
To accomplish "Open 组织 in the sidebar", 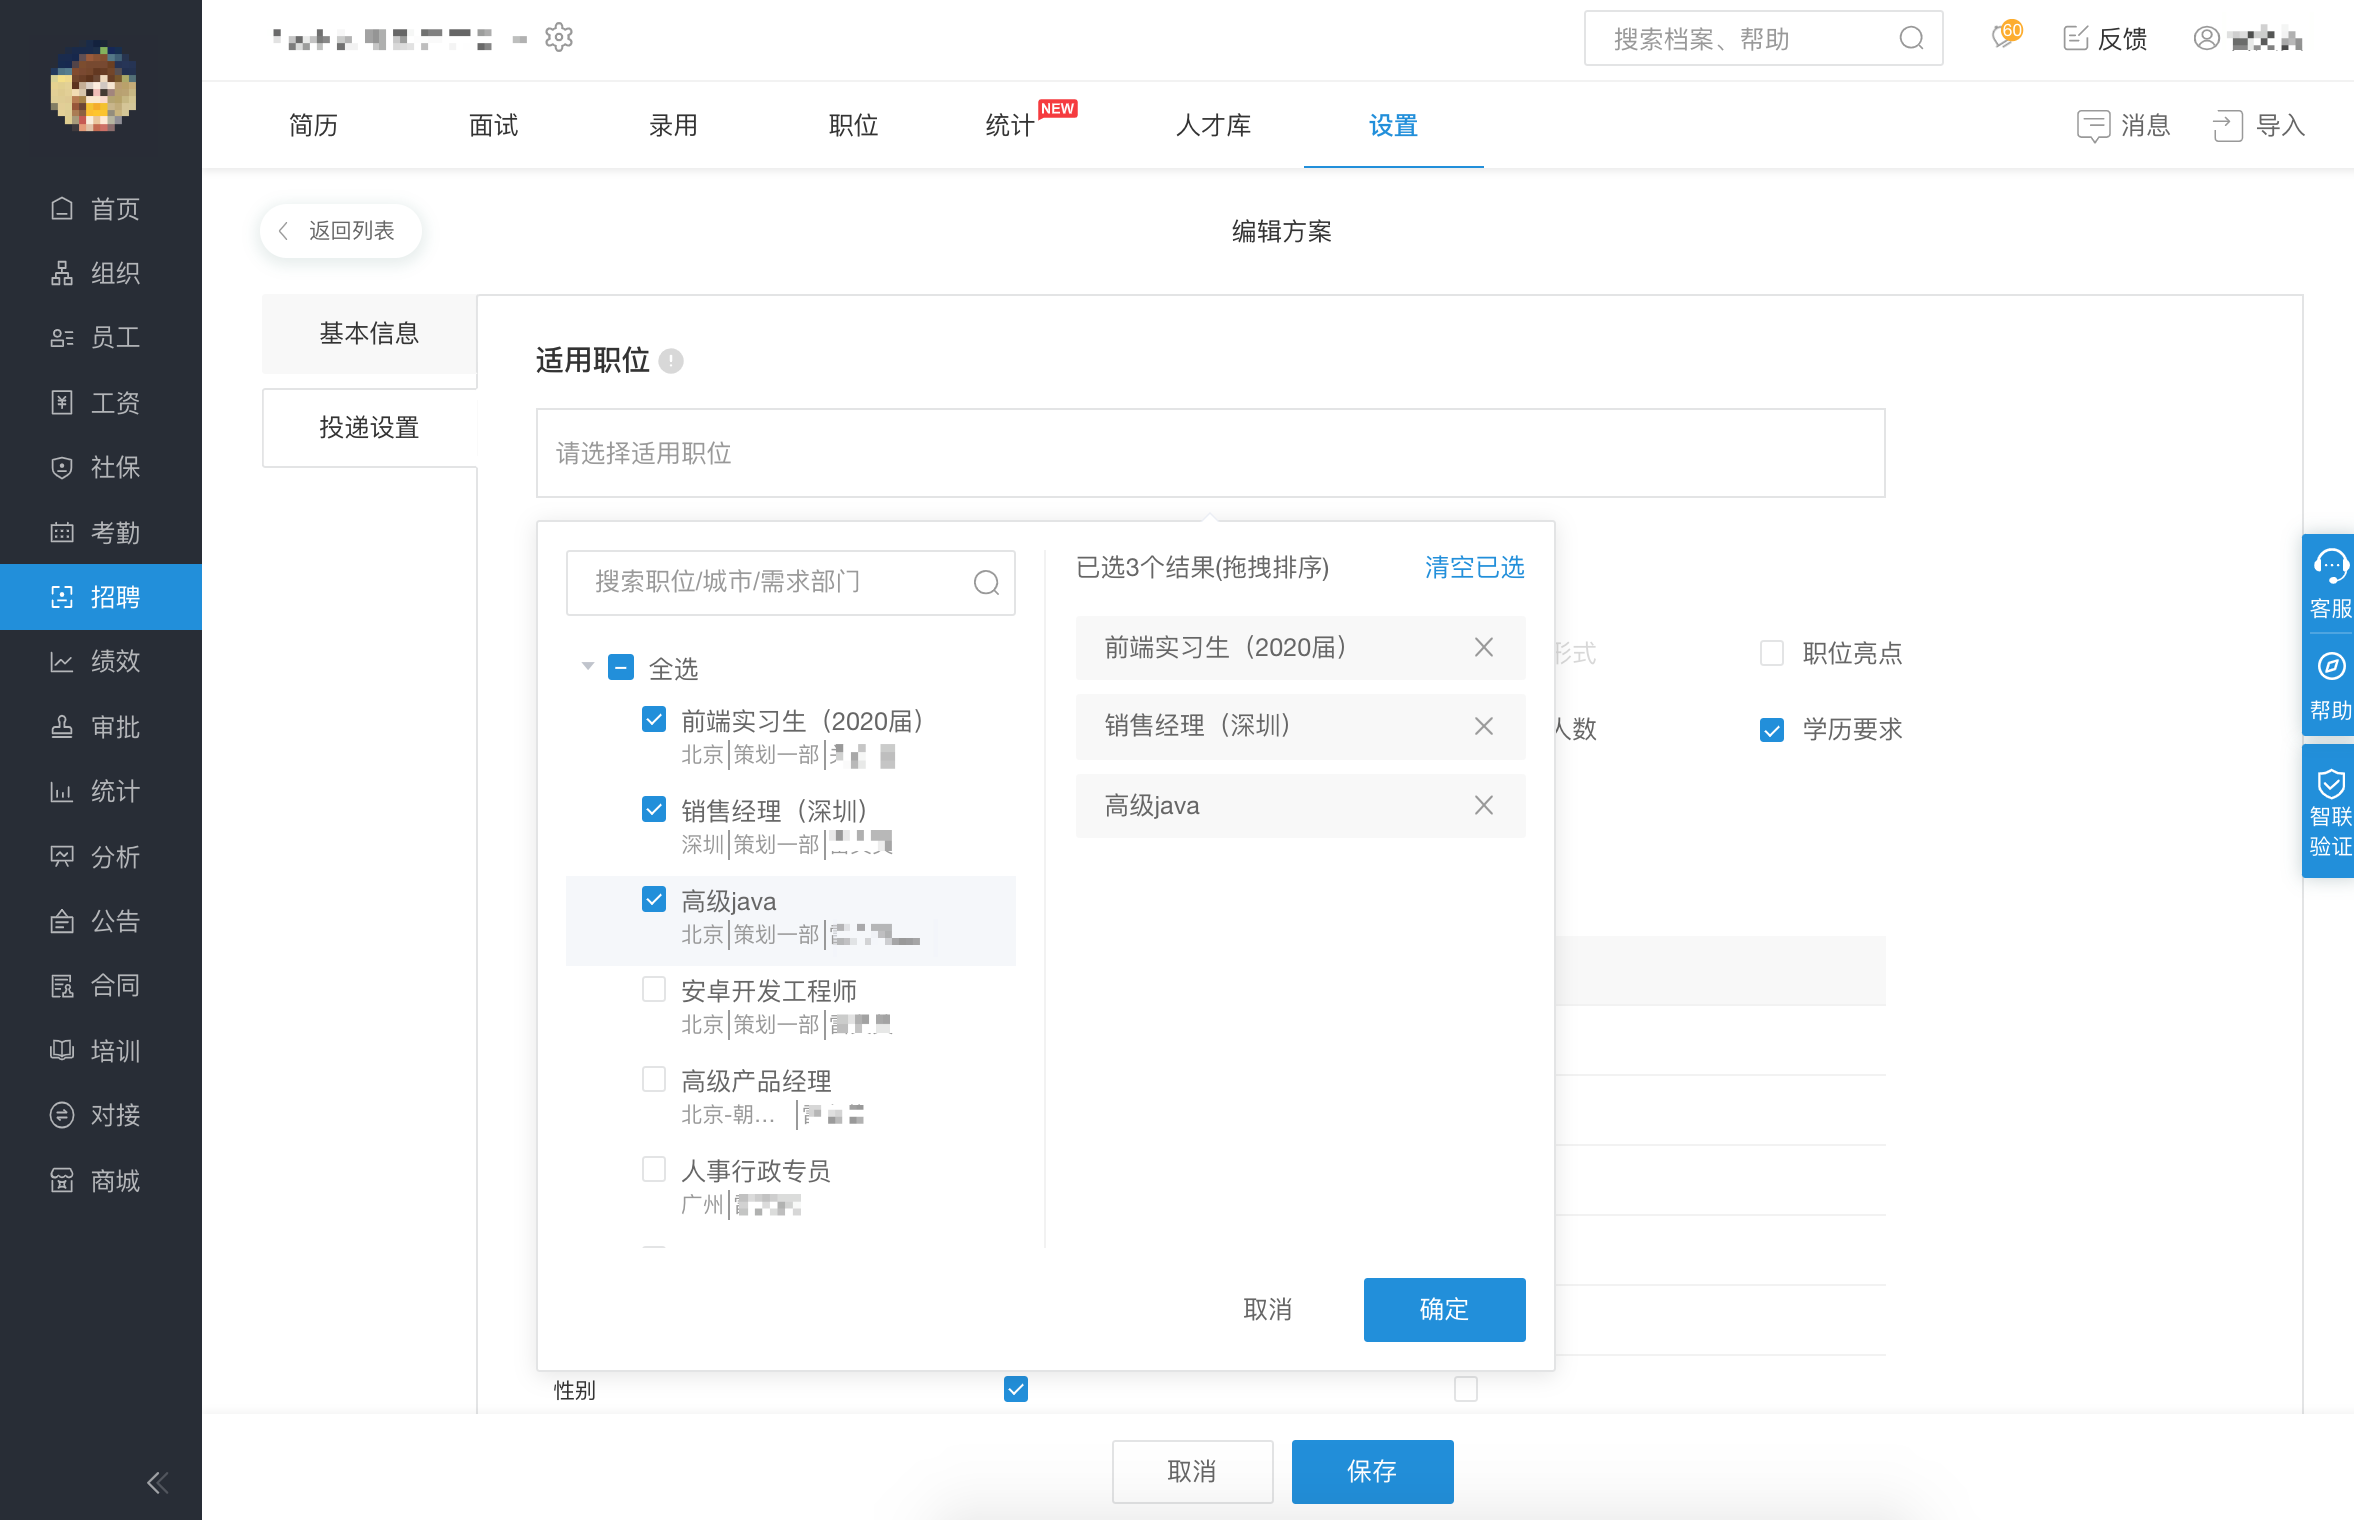I will (101, 273).
